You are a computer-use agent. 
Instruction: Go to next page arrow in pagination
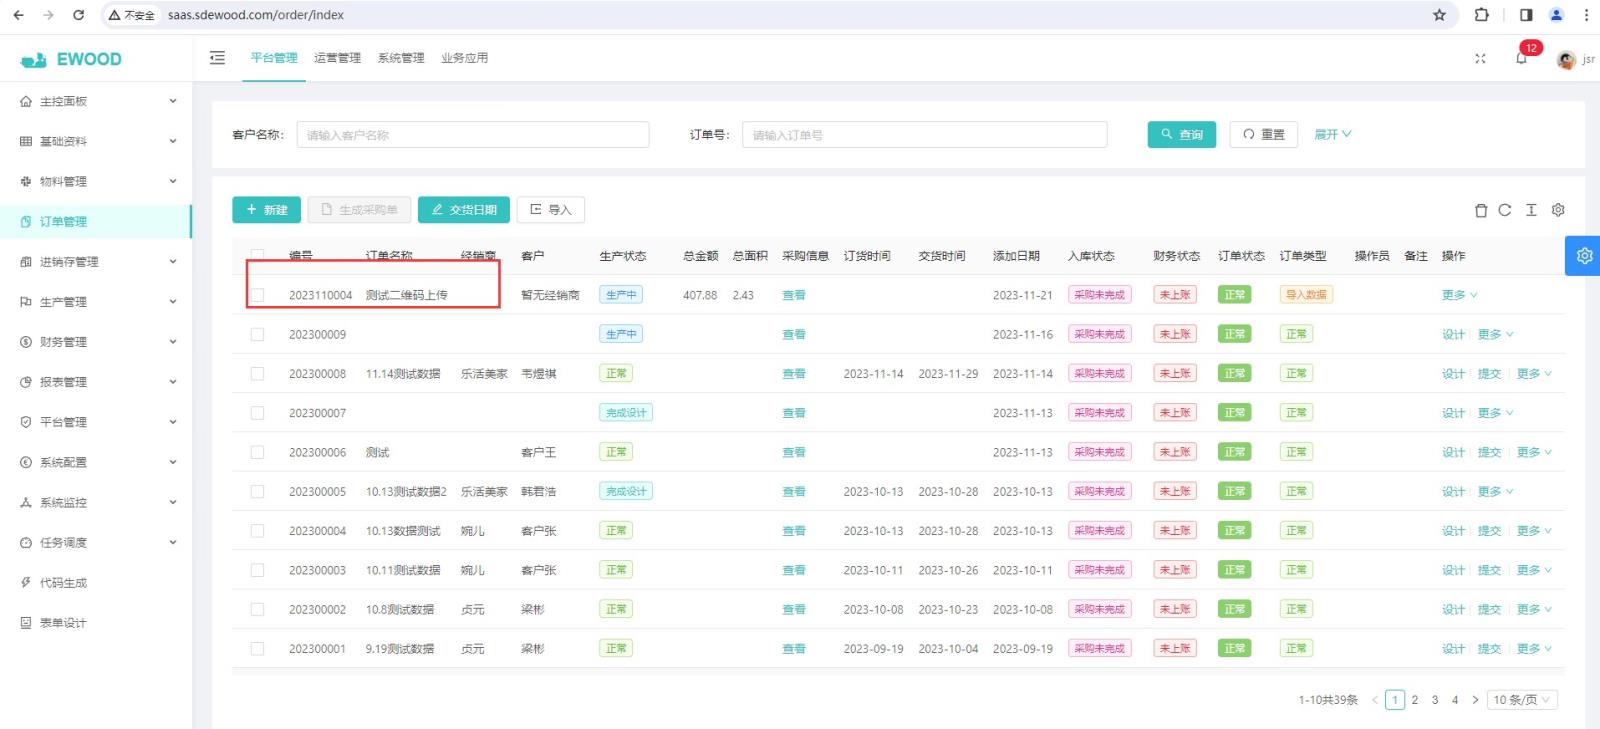coord(1475,700)
